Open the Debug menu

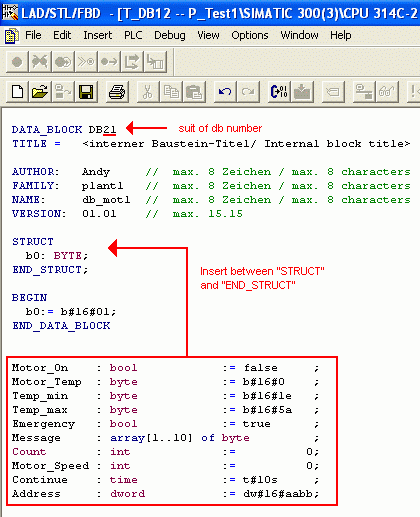tap(170, 35)
